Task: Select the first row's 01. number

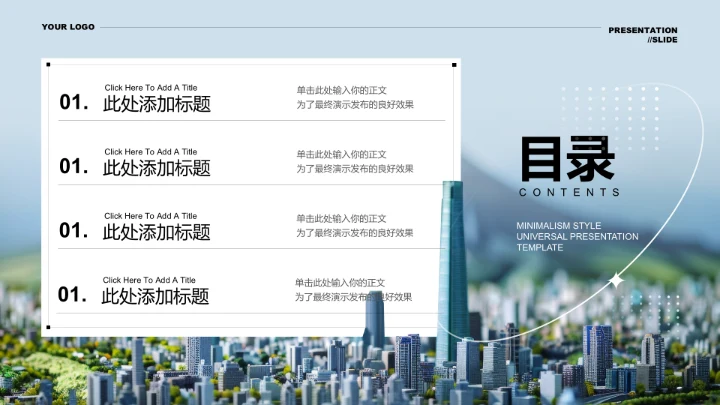Action: pyautogui.click(x=74, y=102)
